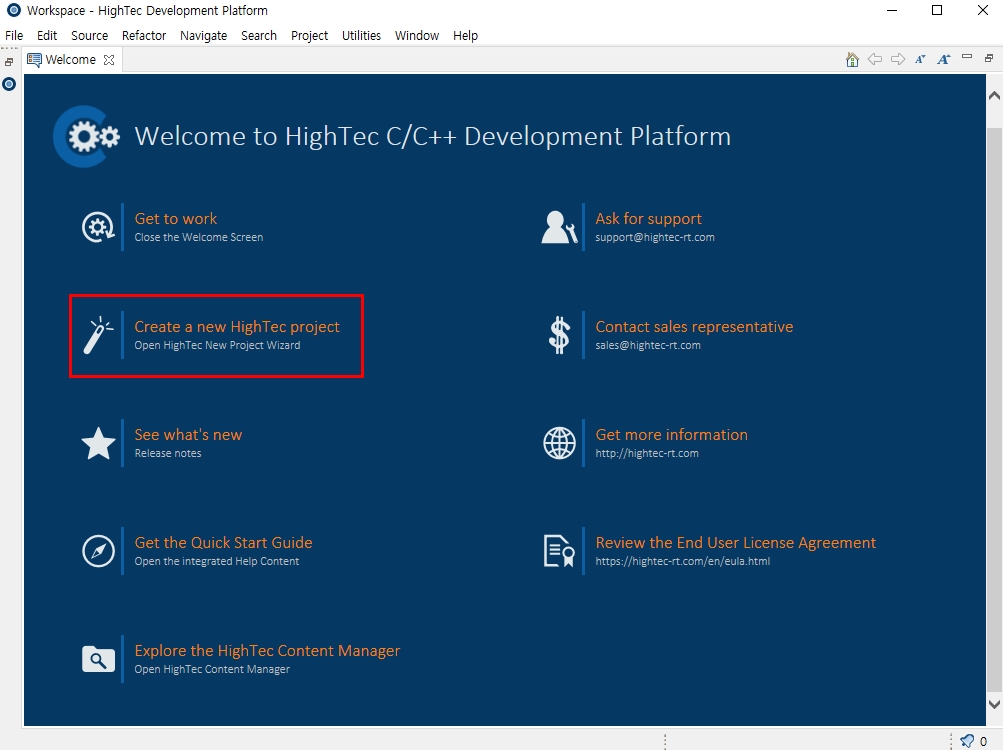Click 'Open HighTec New Project Wizard' text
1003x750 pixels.
(217, 346)
